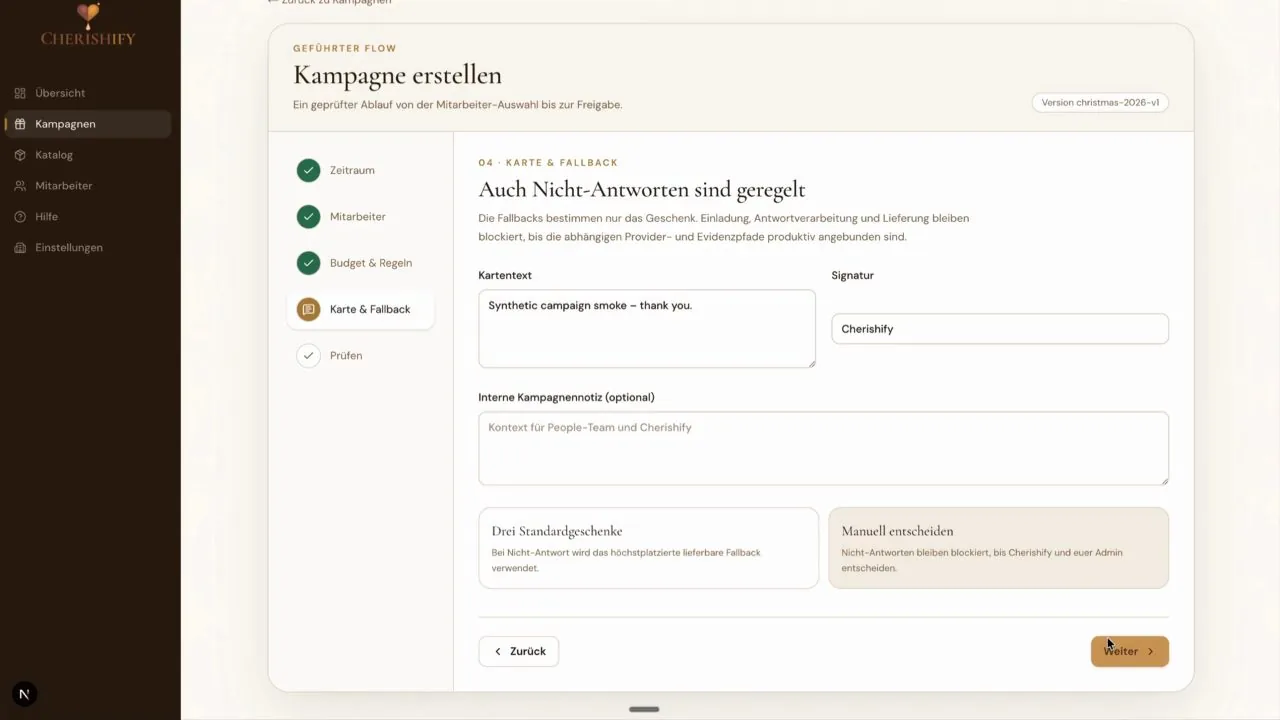1280x720 pixels.
Task: Focus the Signatur input field
Action: click(x=999, y=329)
